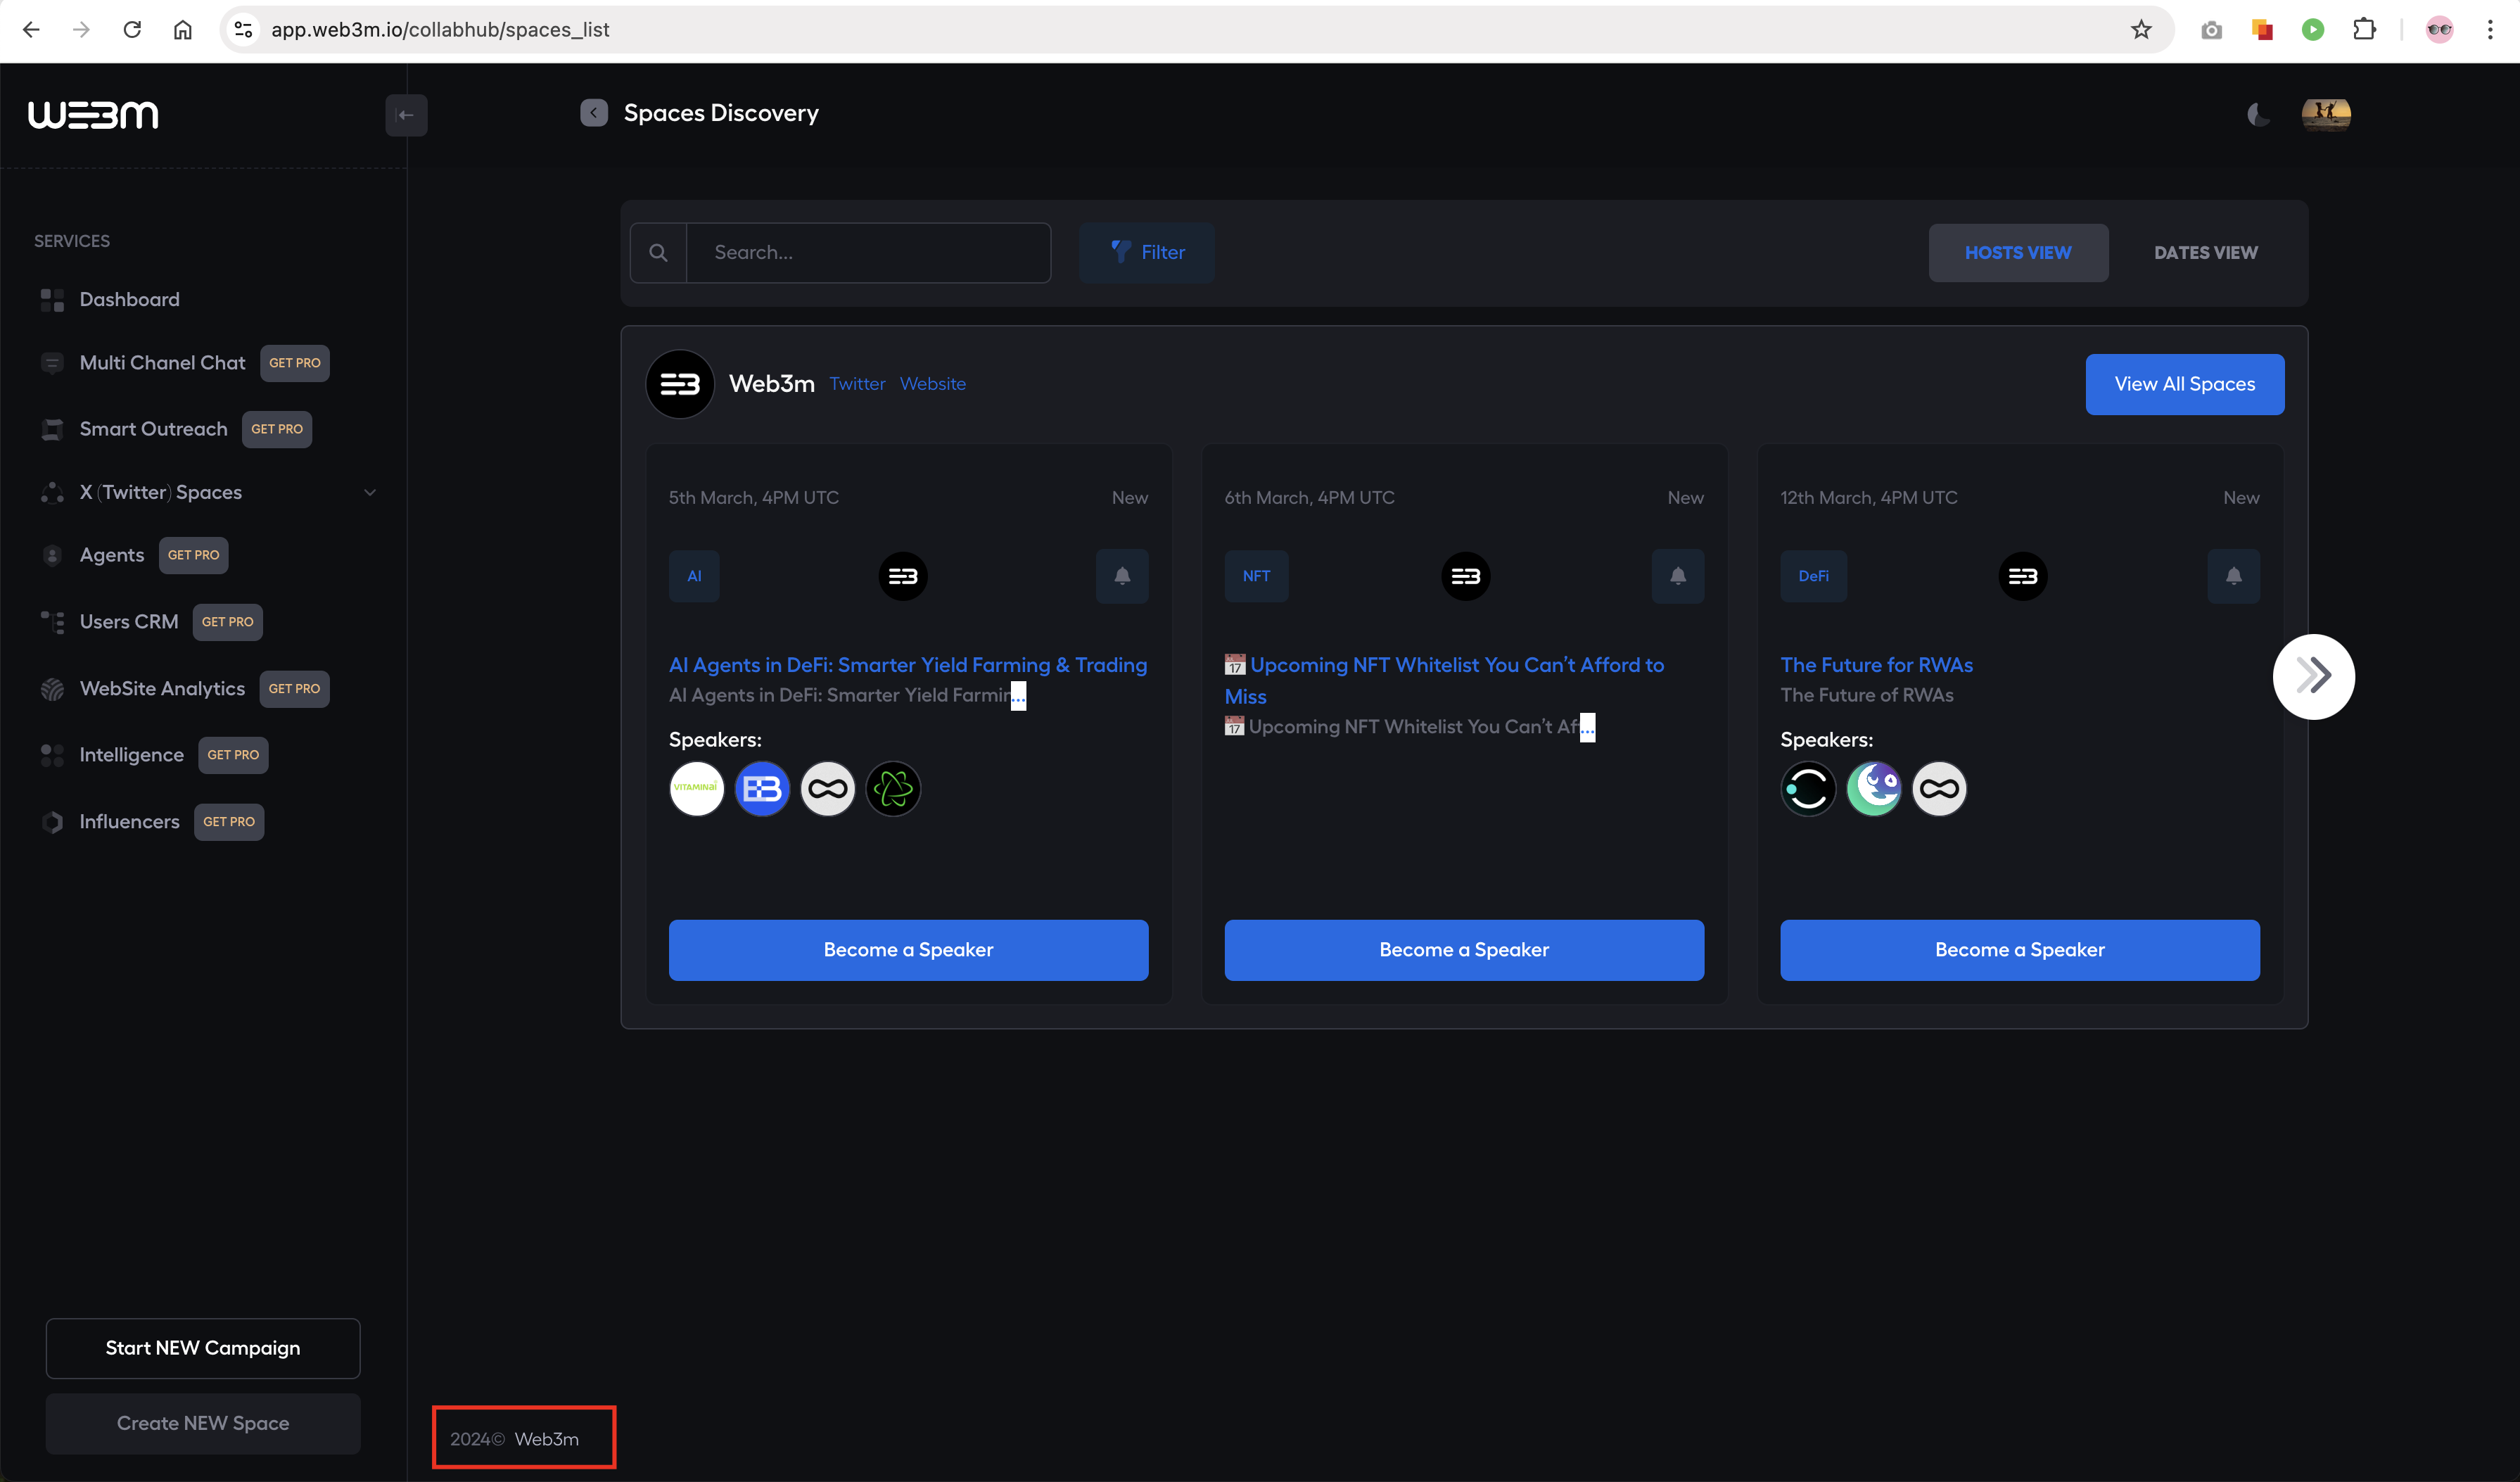The image size is (2520, 1482).
Task: Click the Vitaminai speaker avatar
Action: 696,789
